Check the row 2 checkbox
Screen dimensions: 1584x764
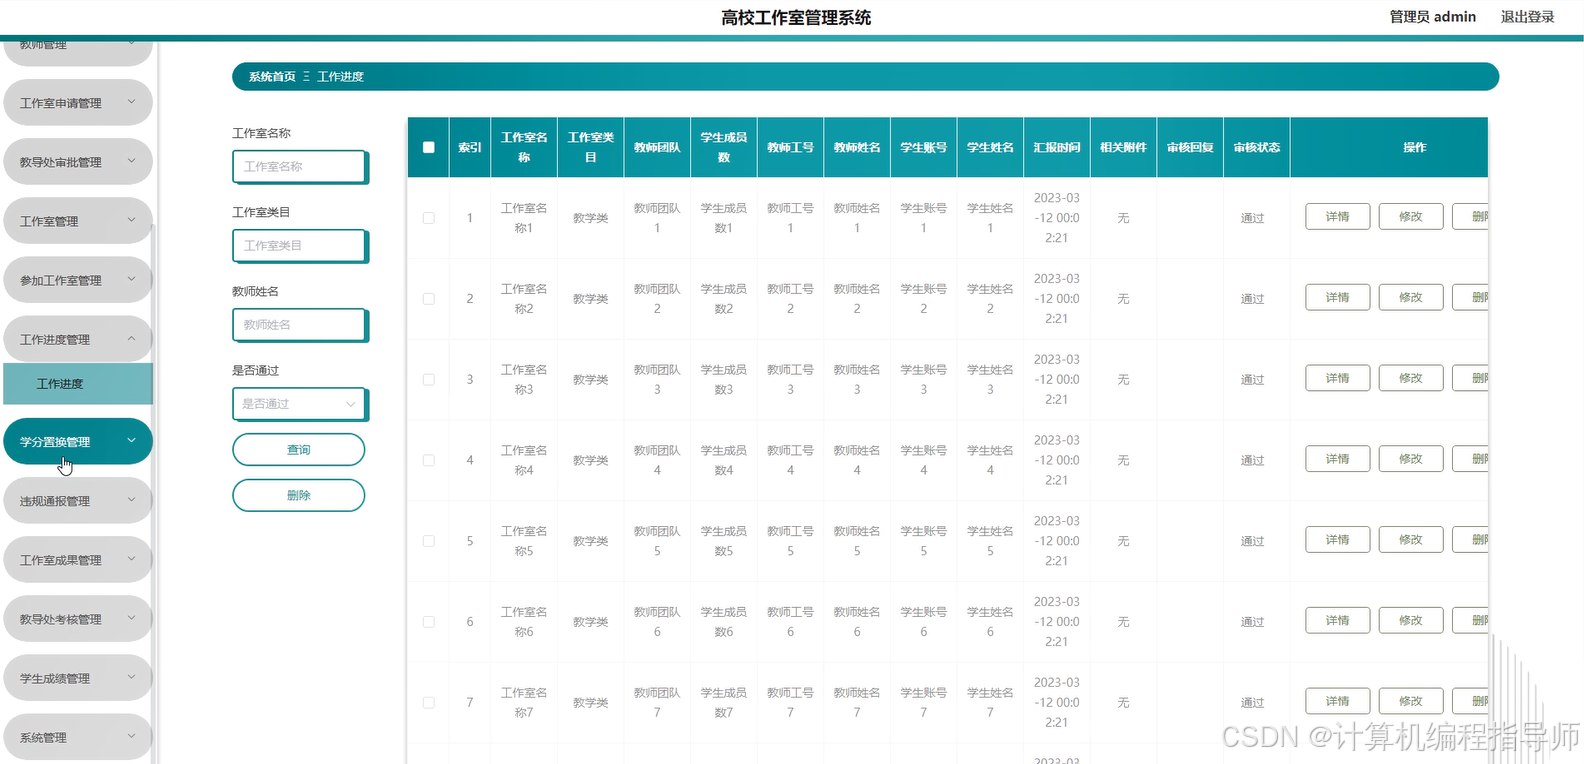coord(428,299)
